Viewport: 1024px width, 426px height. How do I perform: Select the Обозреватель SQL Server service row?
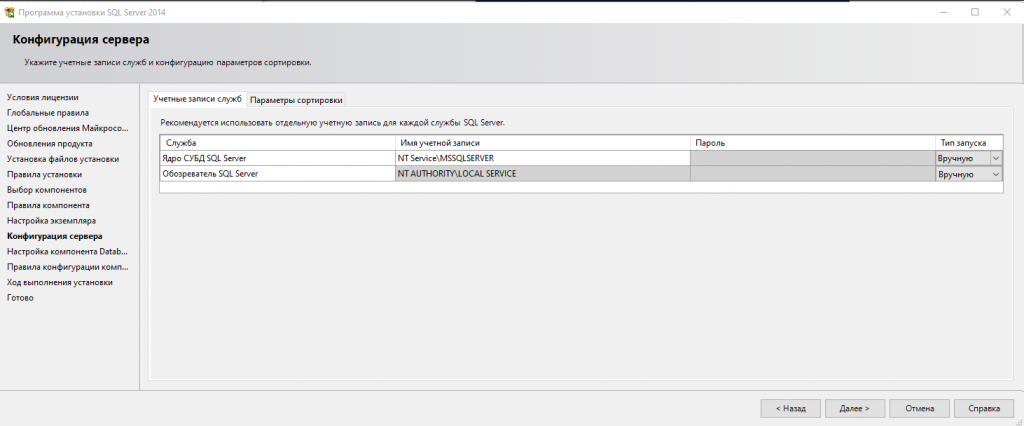coord(277,174)
